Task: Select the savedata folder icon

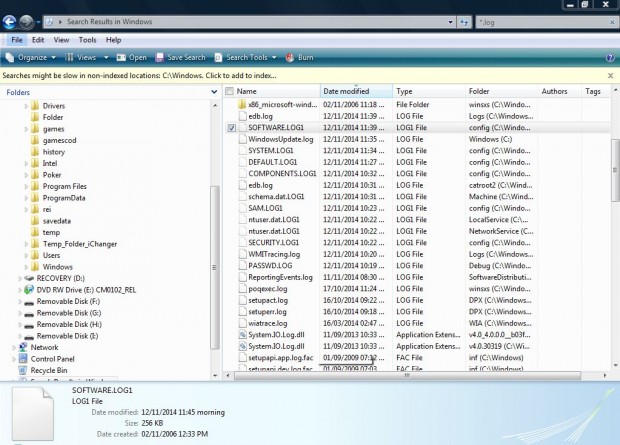Action: click(35, 221)
